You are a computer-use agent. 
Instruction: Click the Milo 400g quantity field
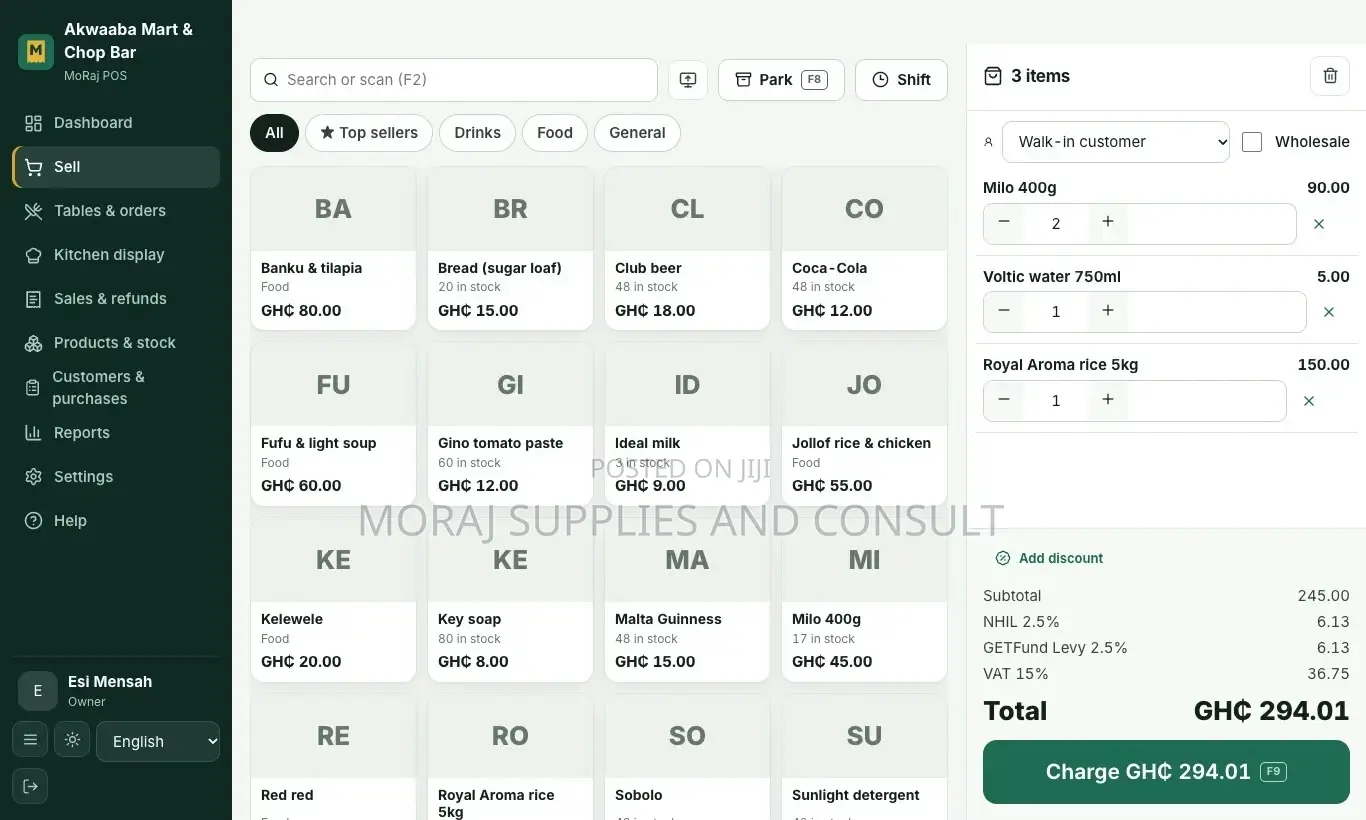[1056, 224]
